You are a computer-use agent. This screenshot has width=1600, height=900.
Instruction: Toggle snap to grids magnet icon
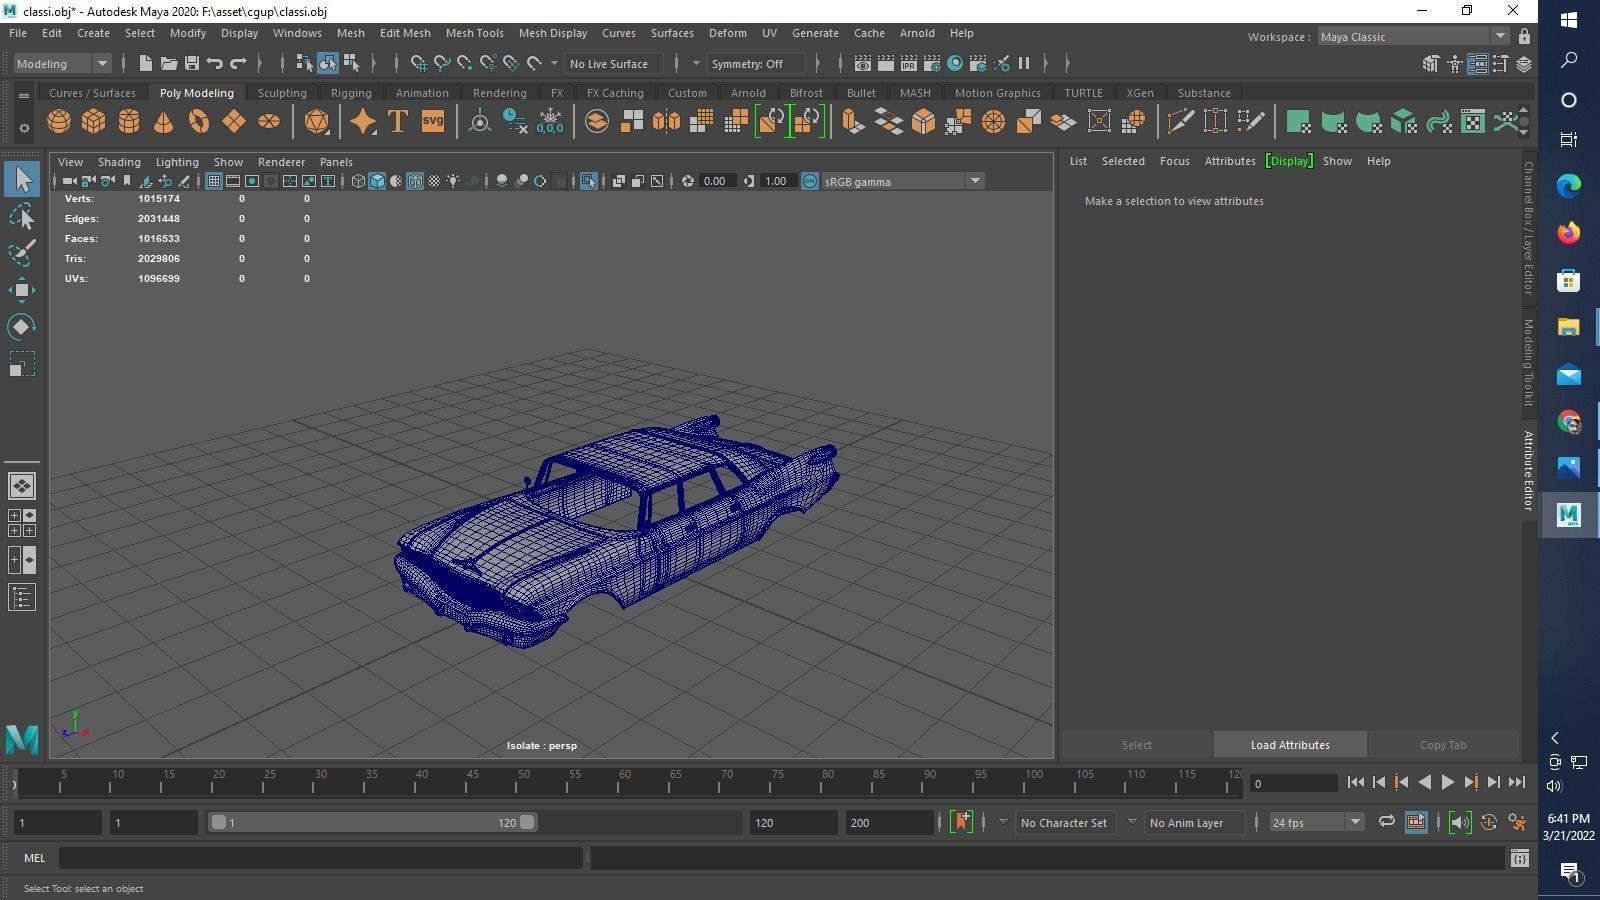[x=419, y=63]
